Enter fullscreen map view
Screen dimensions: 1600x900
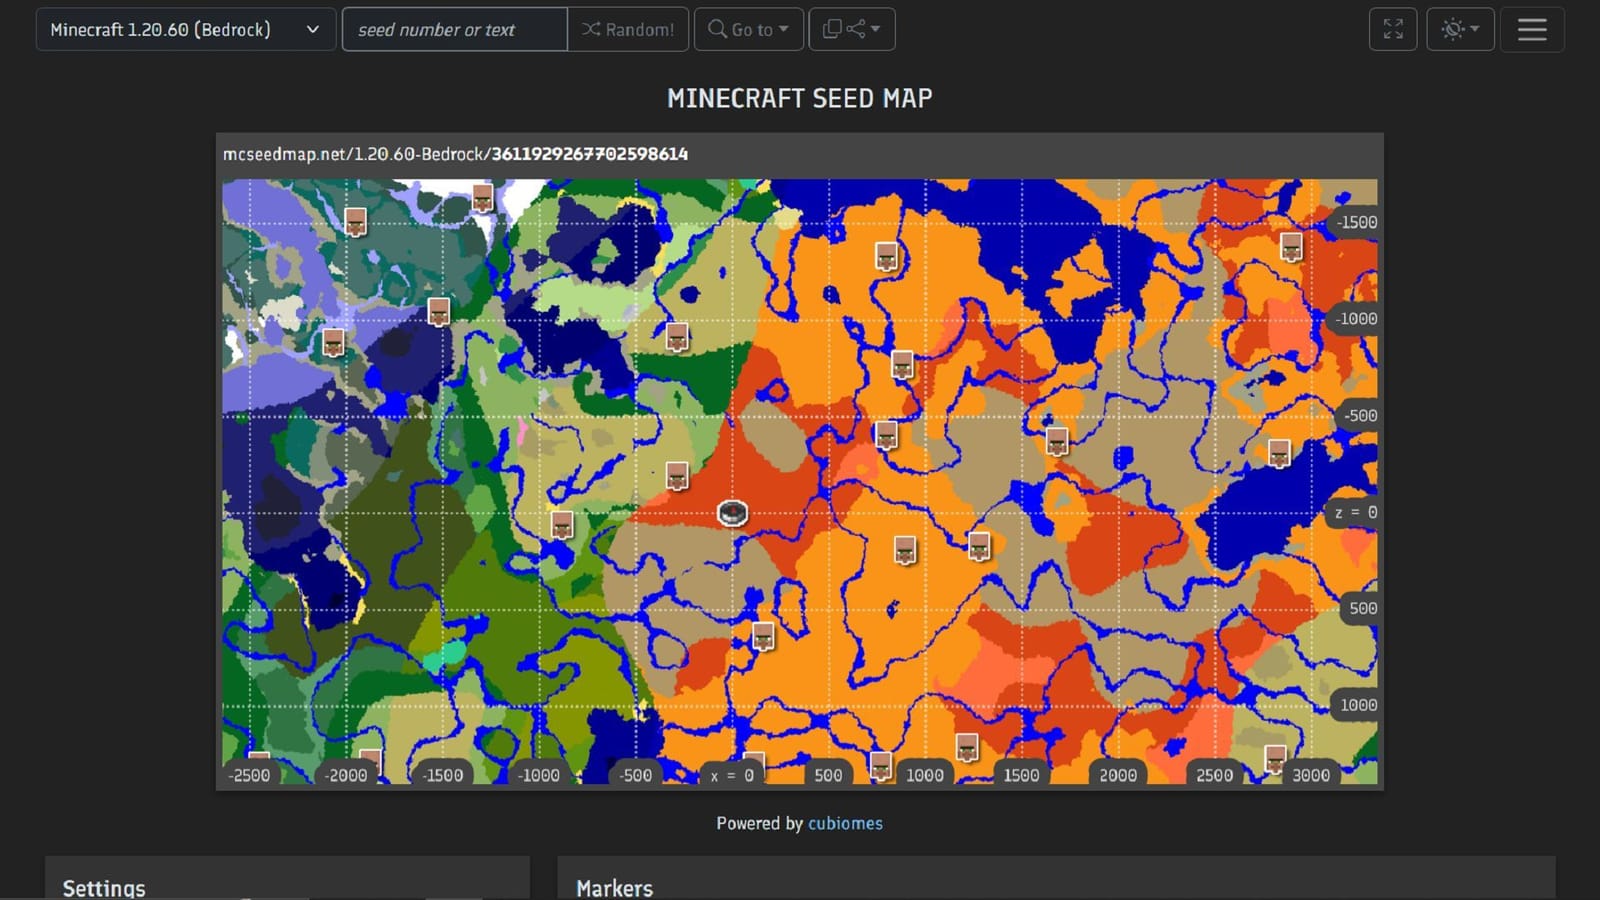click(x=1392, y=29)
